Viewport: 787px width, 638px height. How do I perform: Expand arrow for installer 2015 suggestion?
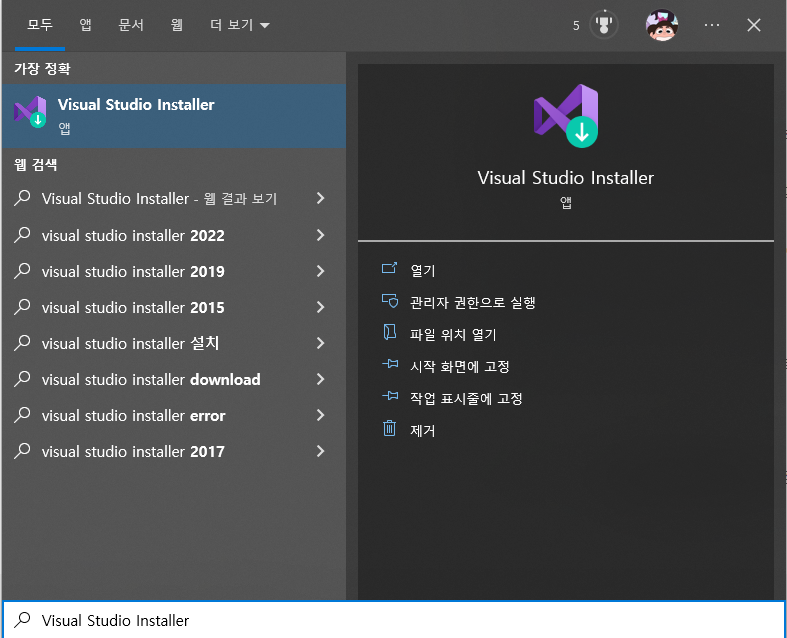[320, 307]
